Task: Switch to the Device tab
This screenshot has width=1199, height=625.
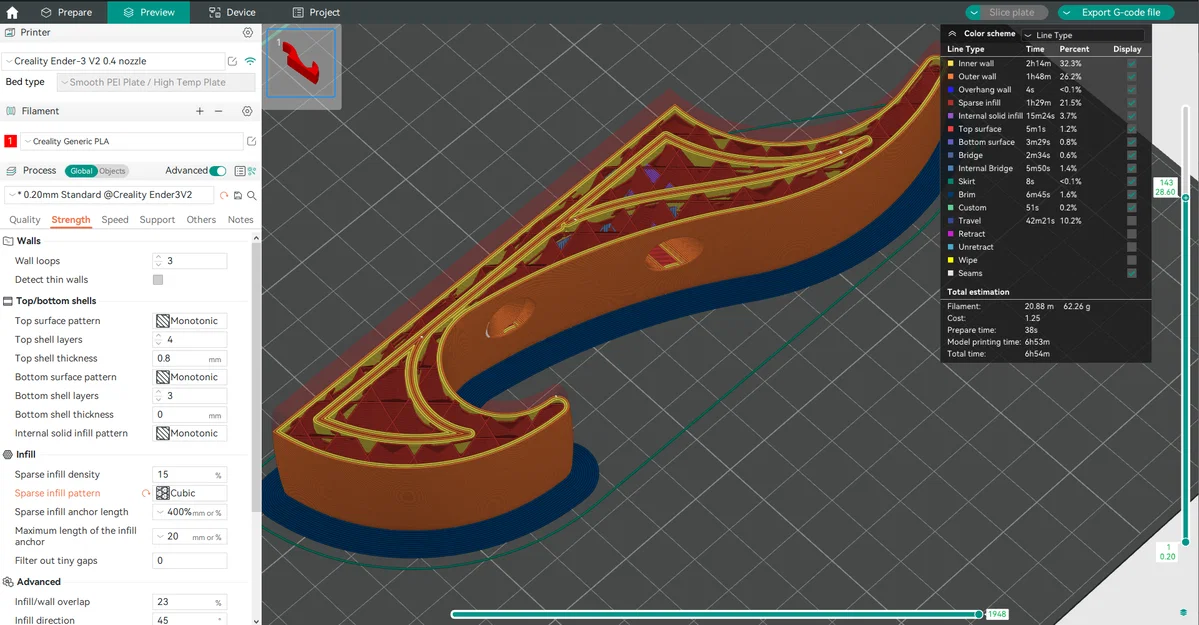Action: (x=232, y=12)
